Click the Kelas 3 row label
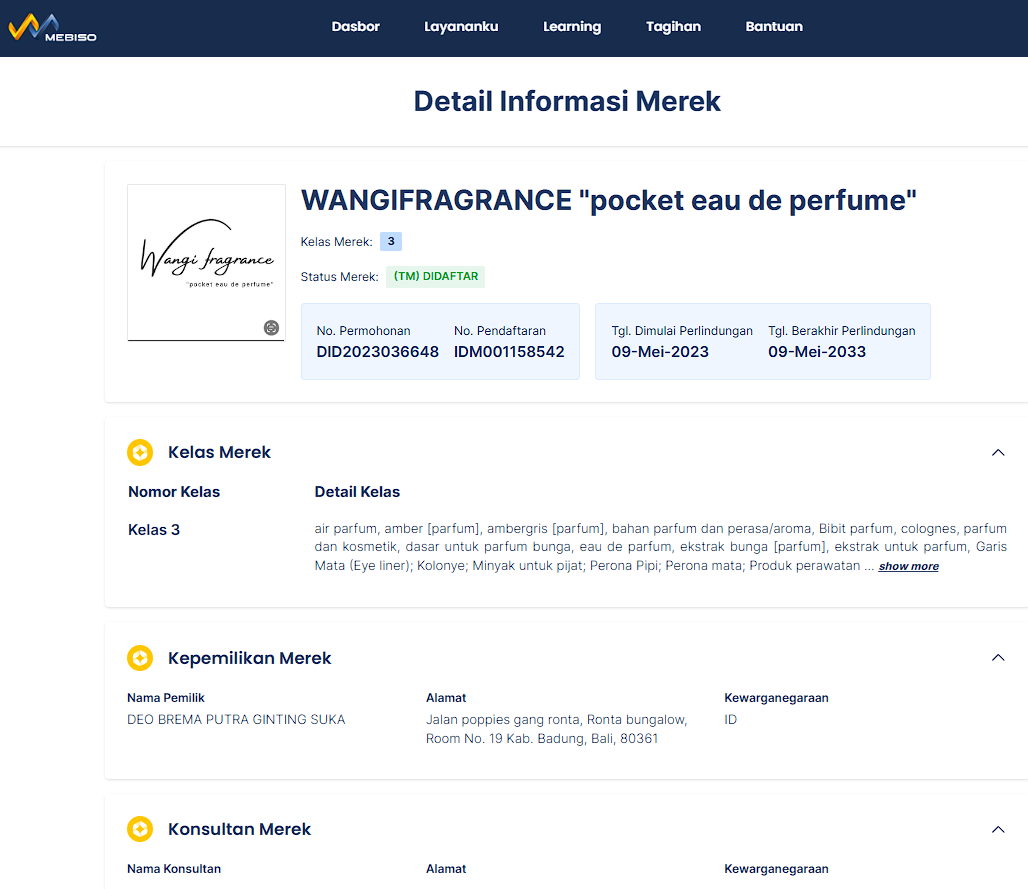 click(x=153, y=530)
